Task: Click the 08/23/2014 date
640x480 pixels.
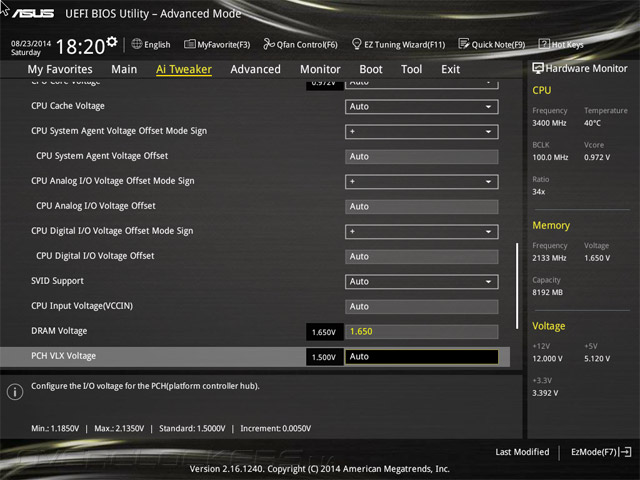Action: click(31, 43)
